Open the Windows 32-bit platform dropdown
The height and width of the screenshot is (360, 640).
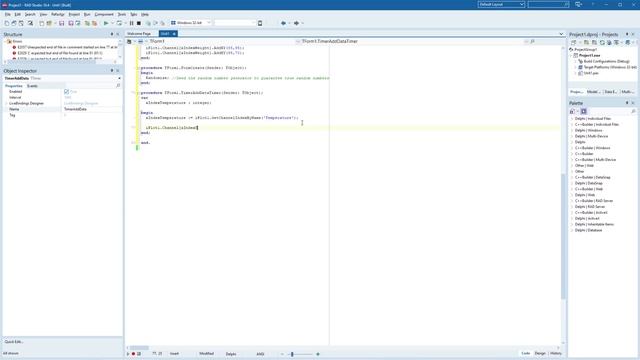coord(209,23)
